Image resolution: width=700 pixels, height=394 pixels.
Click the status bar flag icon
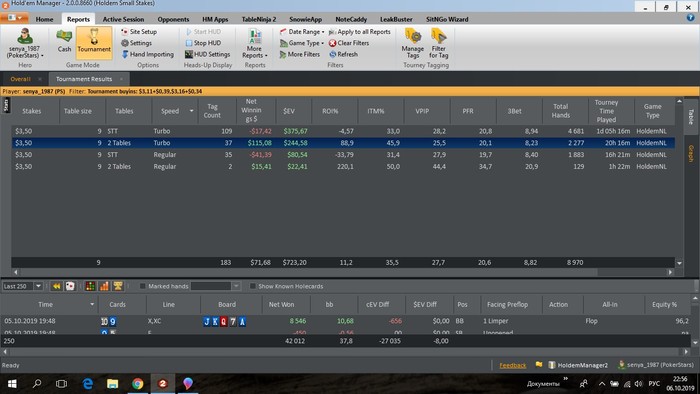pos(539,365)
